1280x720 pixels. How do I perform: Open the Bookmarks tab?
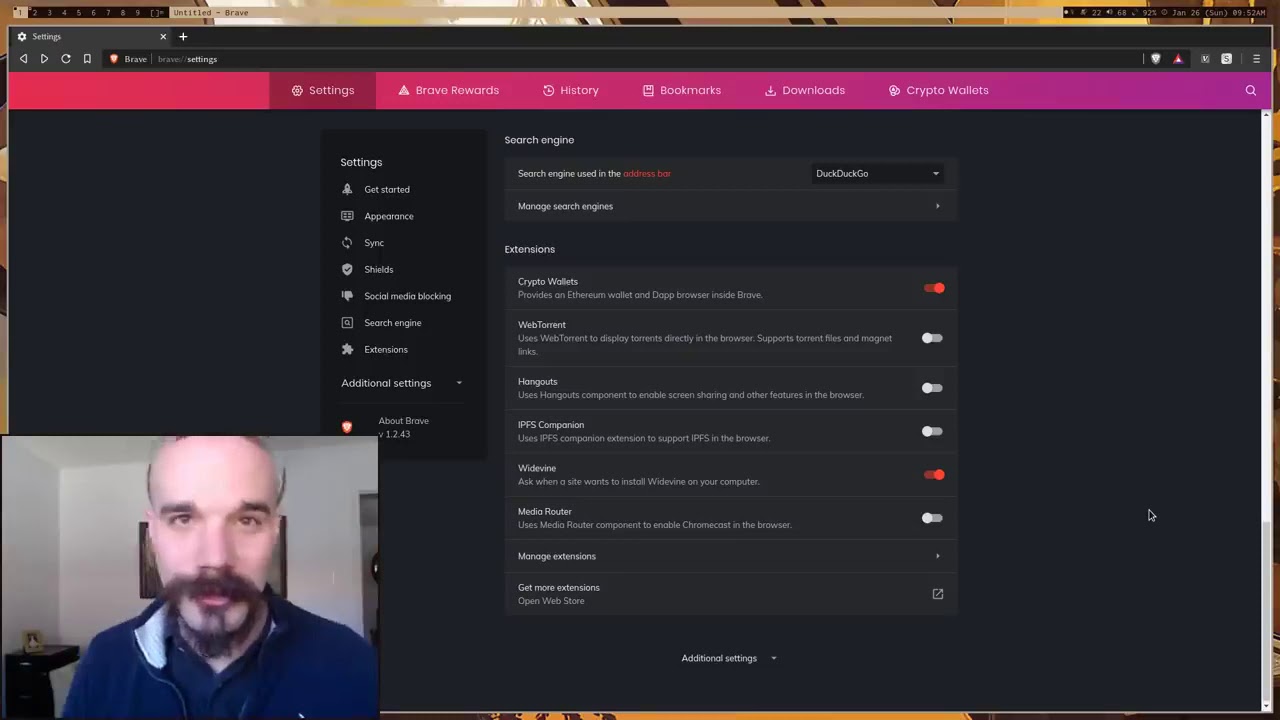coord(682,90)
